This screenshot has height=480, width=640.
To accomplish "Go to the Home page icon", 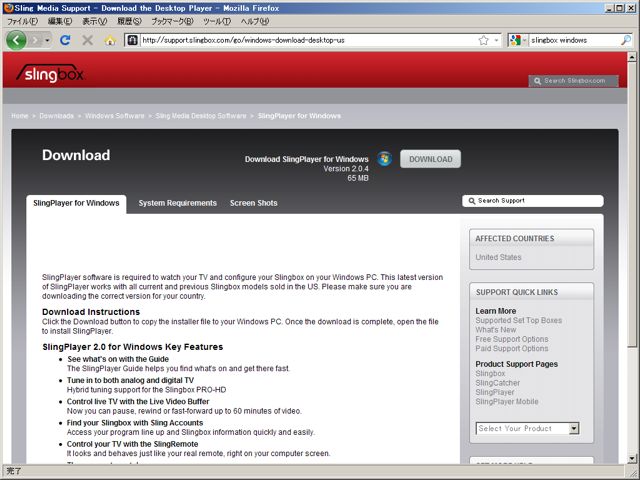I will click(110, 40).
